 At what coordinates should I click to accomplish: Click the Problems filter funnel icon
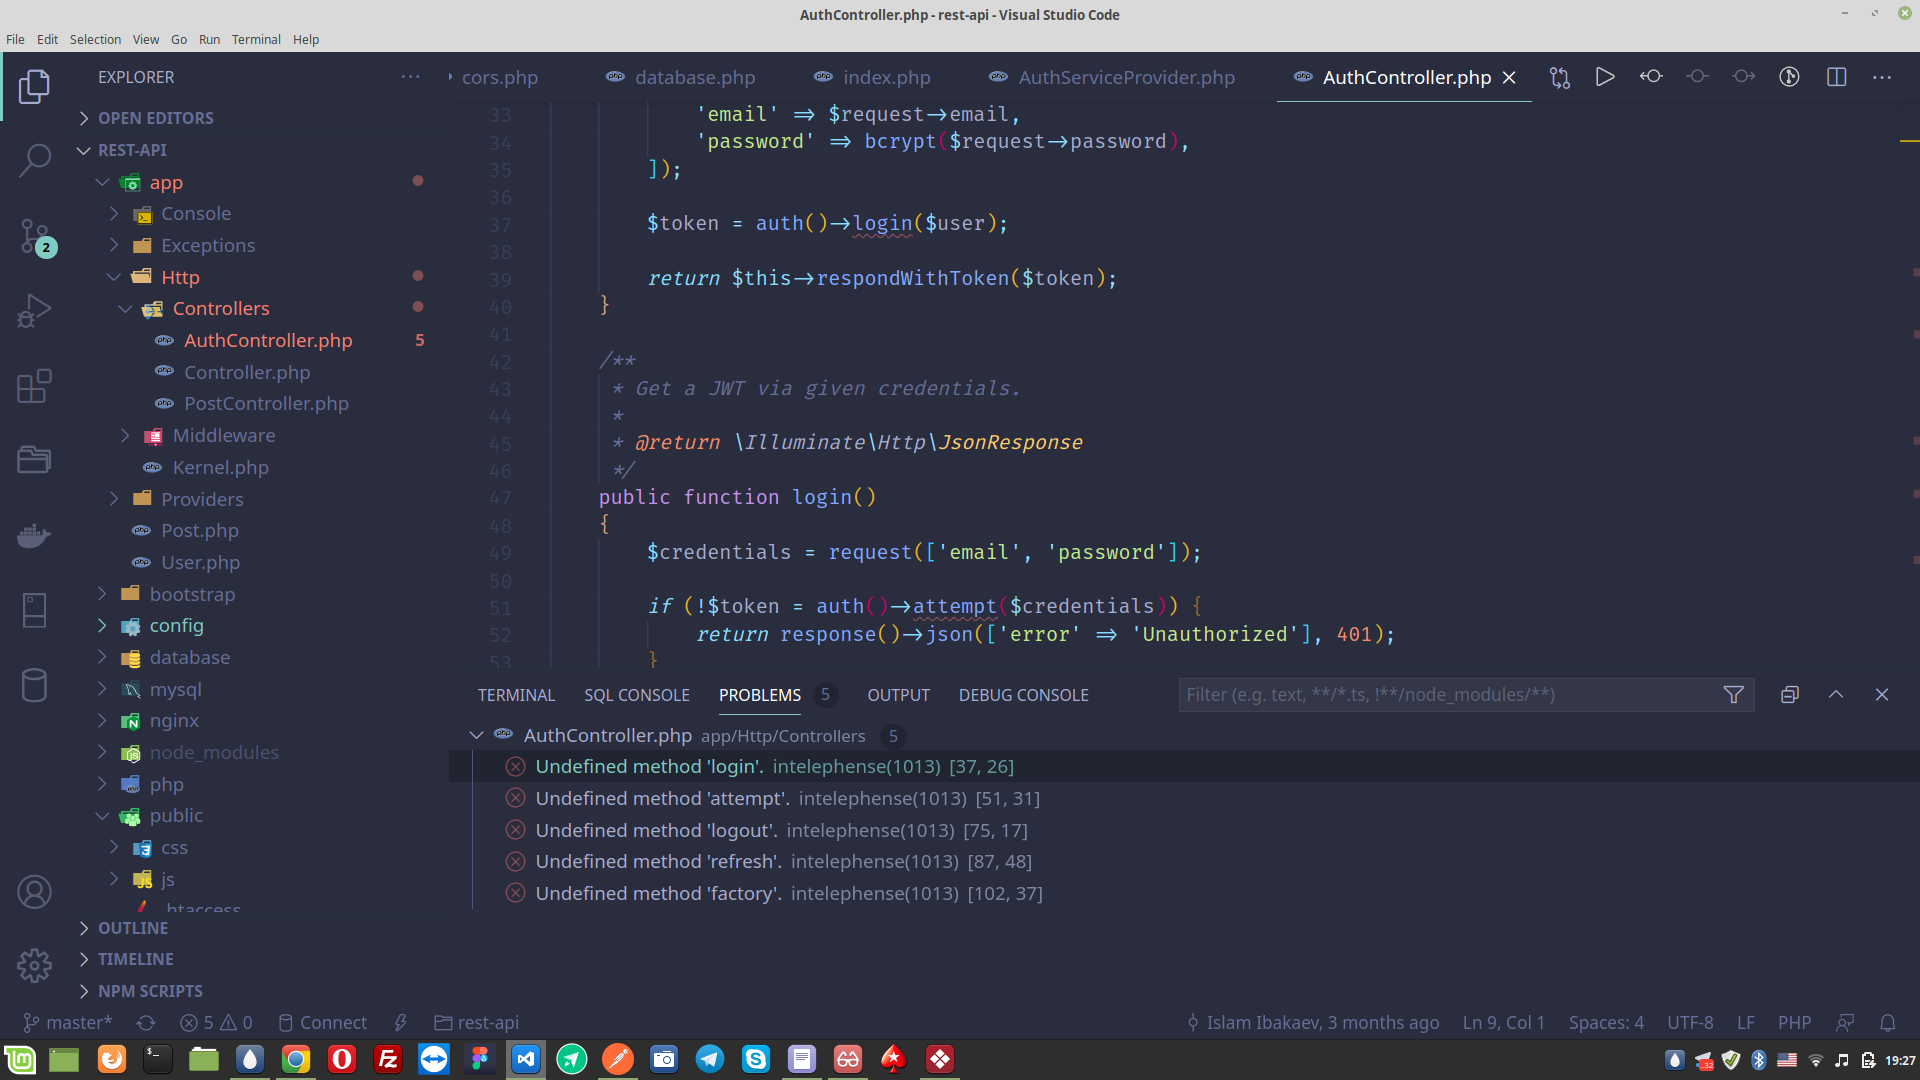1734,695
